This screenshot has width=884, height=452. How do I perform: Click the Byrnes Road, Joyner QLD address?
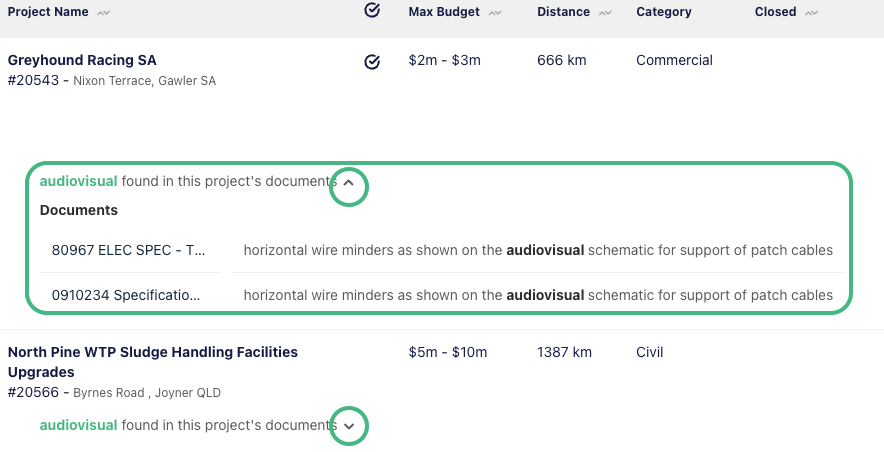(x=147, y=393)
